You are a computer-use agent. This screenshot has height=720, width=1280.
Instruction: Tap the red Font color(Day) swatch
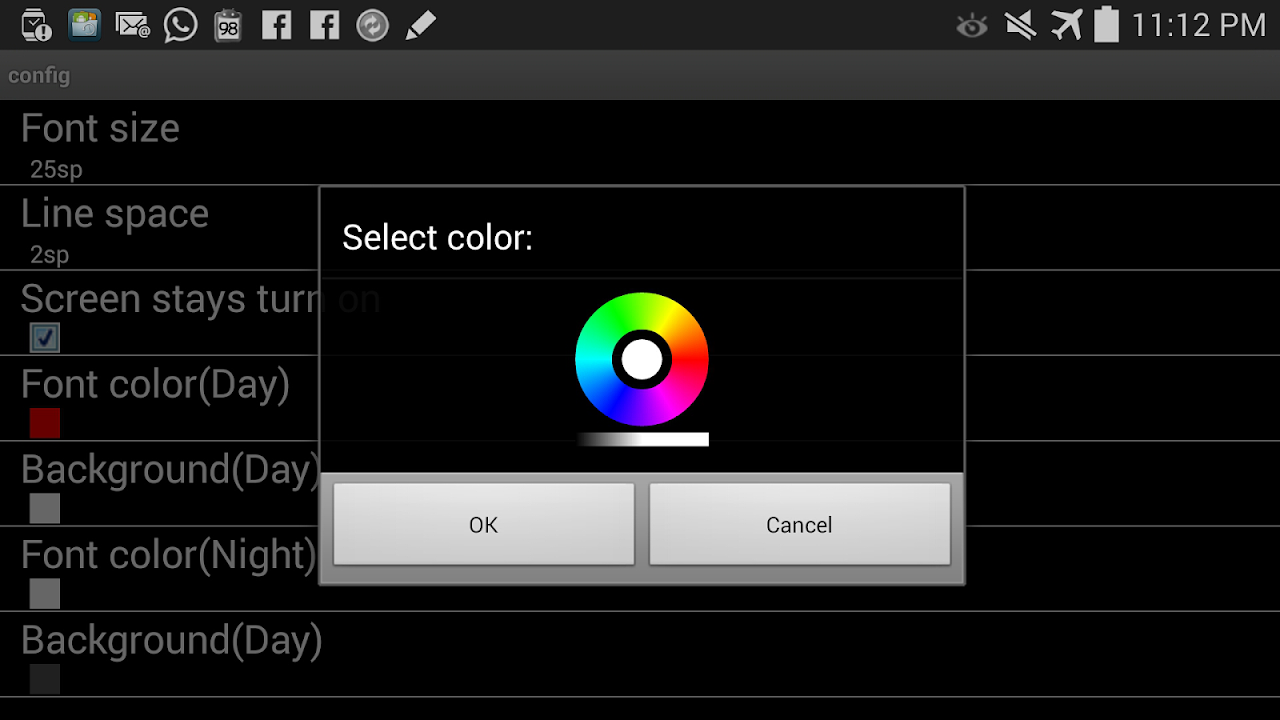pos(45,423)
